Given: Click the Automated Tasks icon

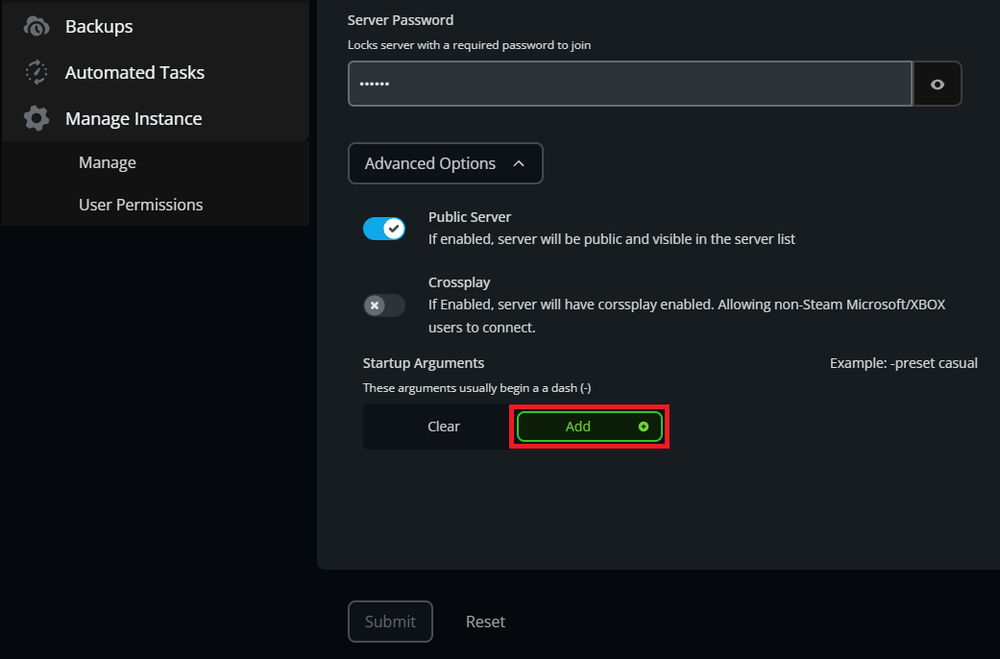Looking at the screenshot, I should (x=35, y=72).
